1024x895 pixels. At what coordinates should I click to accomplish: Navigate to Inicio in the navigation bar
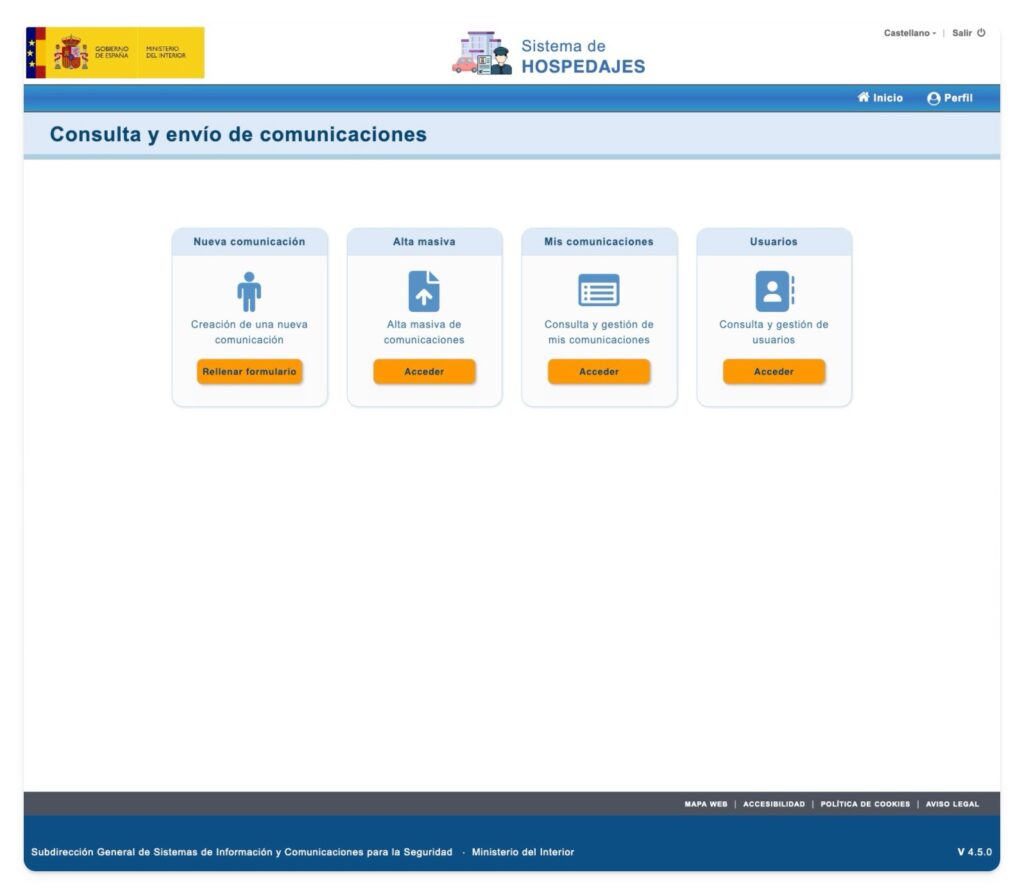[882, 97]
